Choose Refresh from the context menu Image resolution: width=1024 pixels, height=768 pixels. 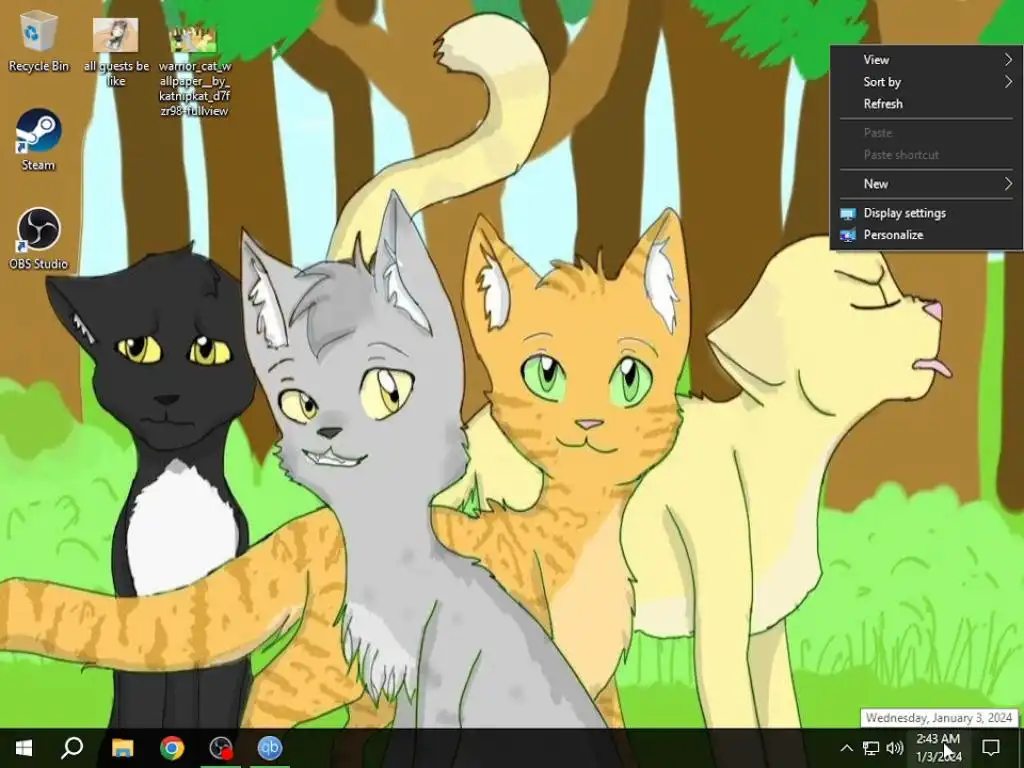click(926, 104)
